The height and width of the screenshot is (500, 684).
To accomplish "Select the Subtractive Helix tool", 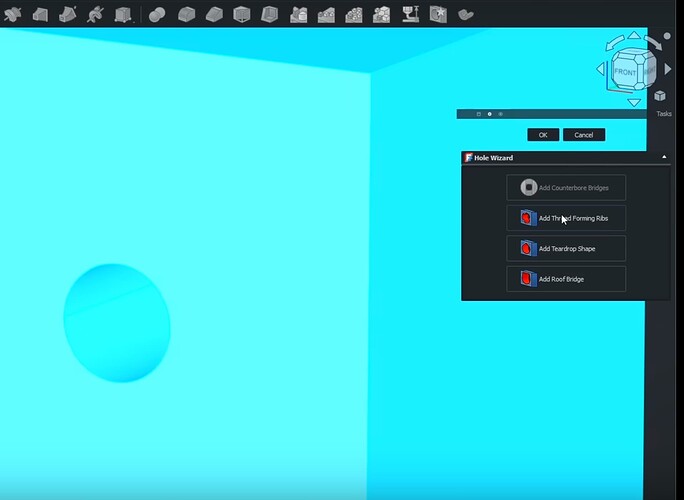I will pyautogui.click(x=95, y=15).
